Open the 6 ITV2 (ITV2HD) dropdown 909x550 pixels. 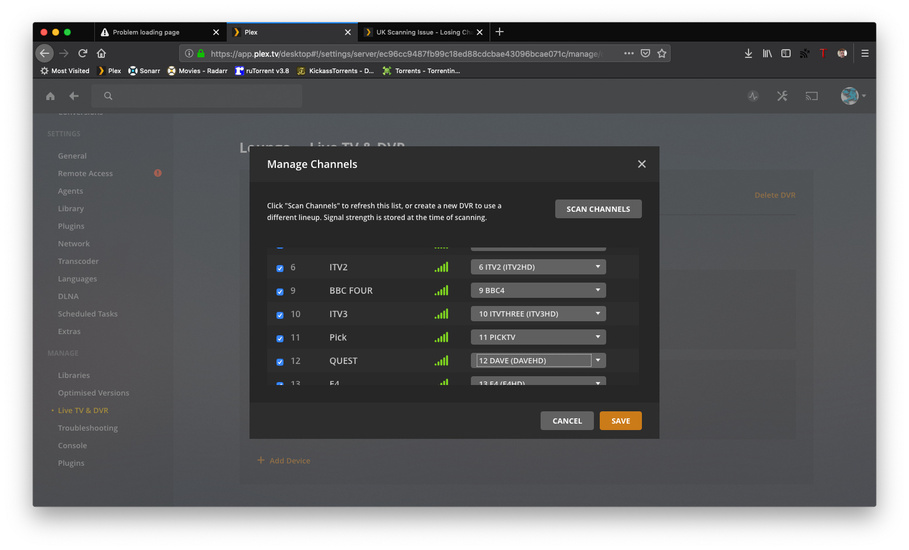tap(538, 267)
